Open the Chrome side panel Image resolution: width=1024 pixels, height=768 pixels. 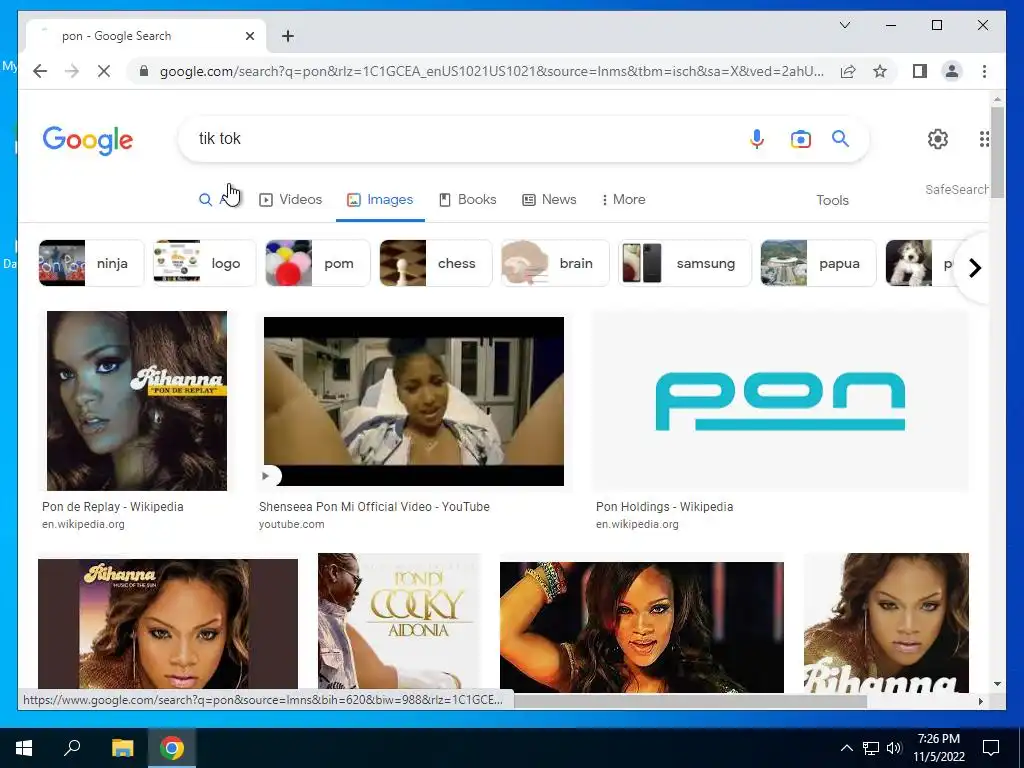pos(920,71)
